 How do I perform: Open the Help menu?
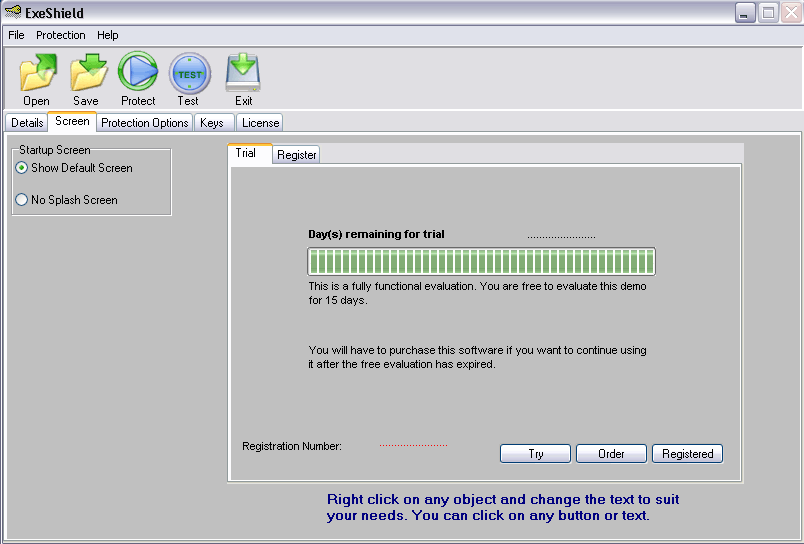coord(108,35)
